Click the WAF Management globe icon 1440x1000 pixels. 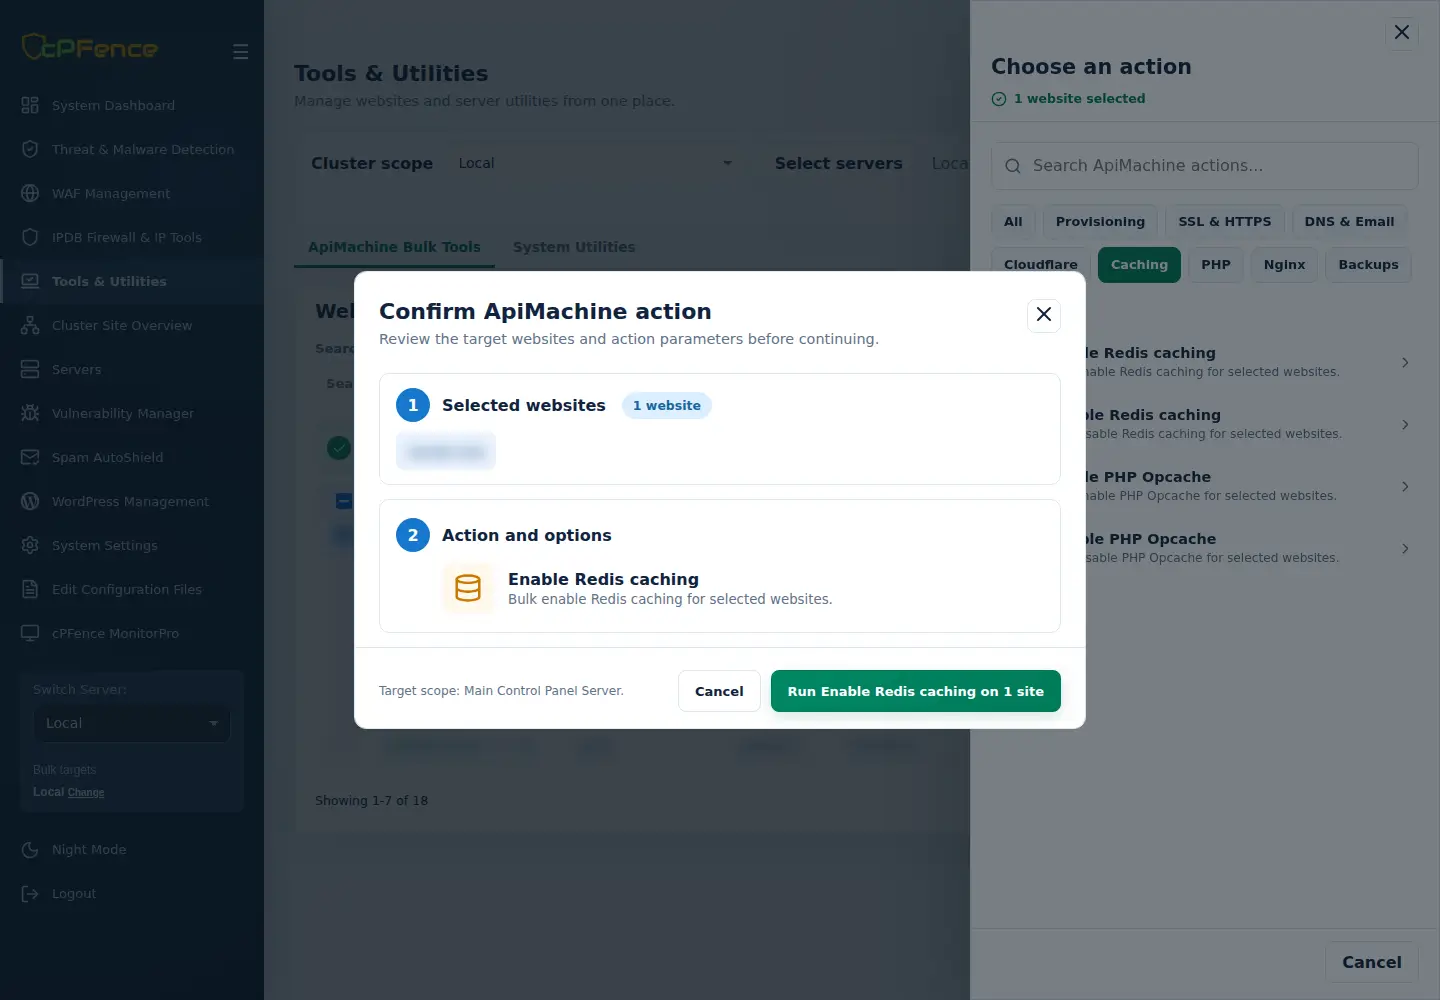click(30, 193)
